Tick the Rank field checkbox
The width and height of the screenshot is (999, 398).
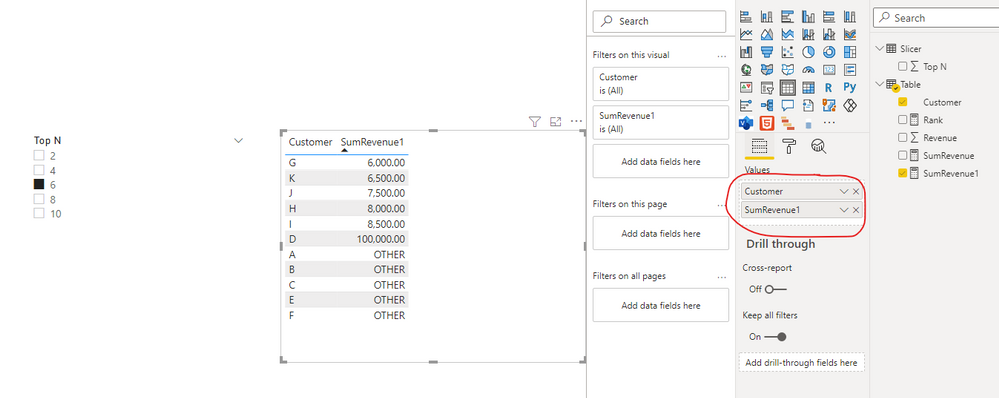(x=902, y=120)
